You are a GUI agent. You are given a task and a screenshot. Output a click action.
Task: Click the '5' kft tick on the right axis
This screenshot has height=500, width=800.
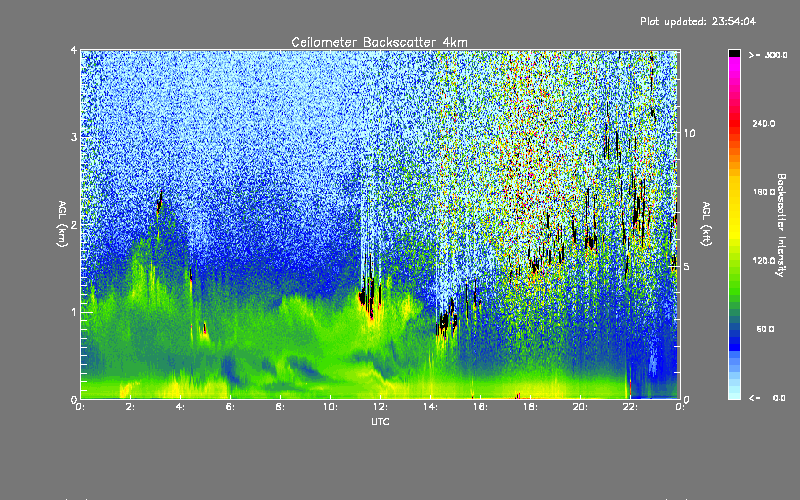point(686,267)
